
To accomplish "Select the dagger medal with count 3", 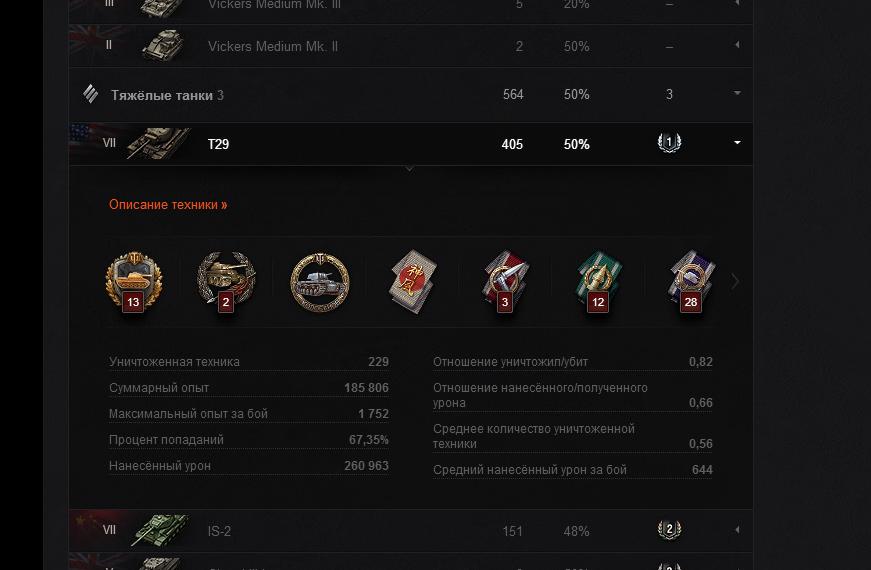I will tap(505, 281).
